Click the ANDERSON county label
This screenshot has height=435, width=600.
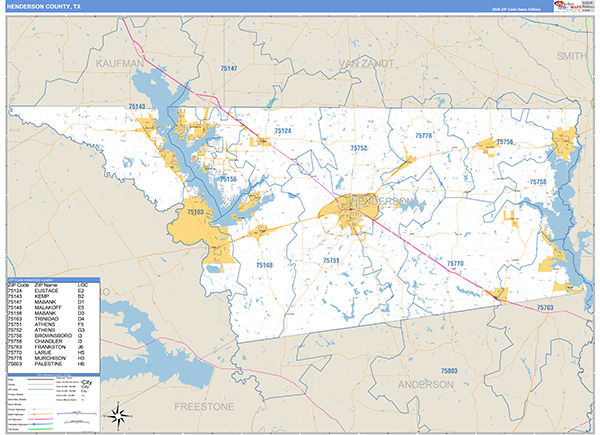point(426,384)
